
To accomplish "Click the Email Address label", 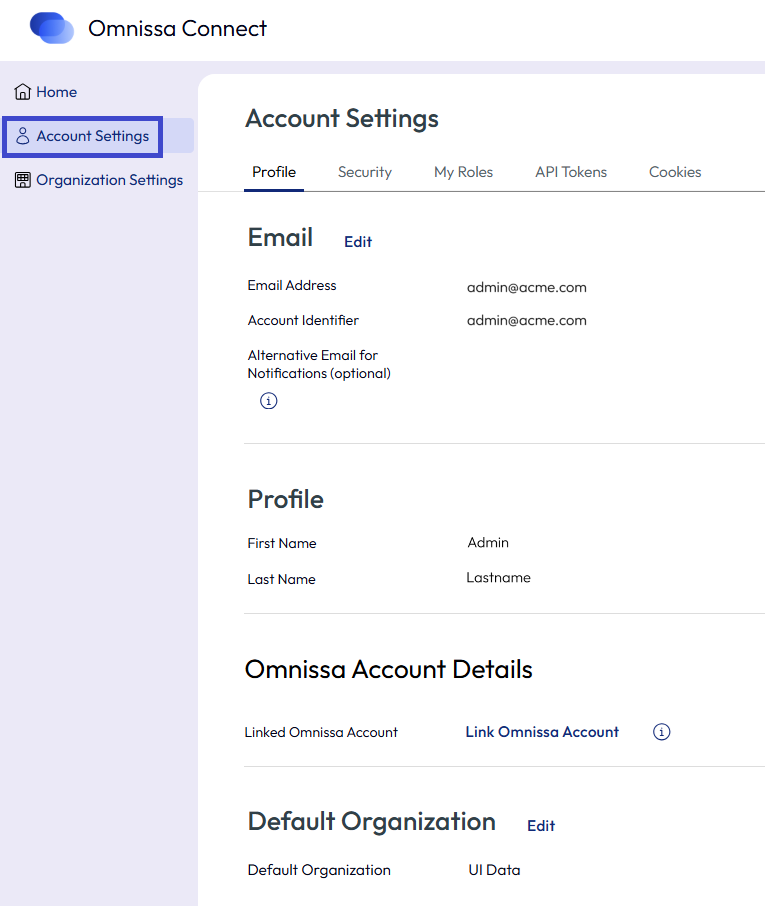I will point(292,285).
